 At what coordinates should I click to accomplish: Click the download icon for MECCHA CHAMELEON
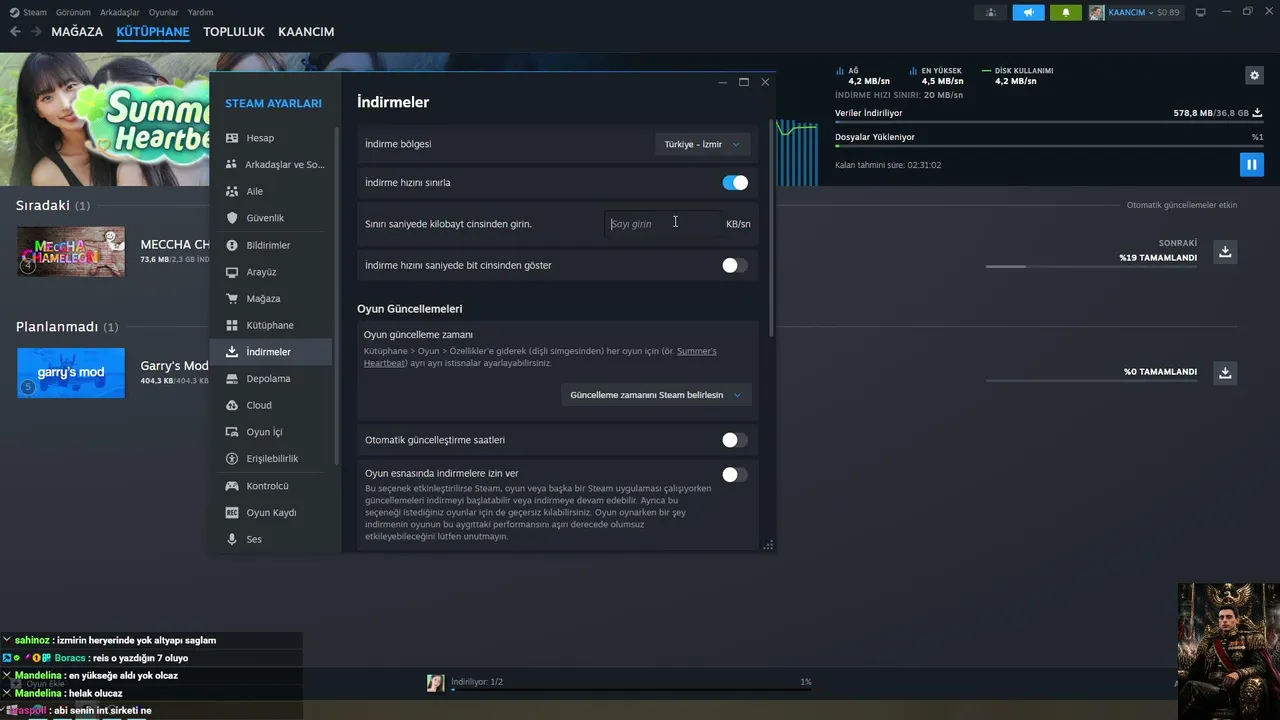(x=1225, y=252)
